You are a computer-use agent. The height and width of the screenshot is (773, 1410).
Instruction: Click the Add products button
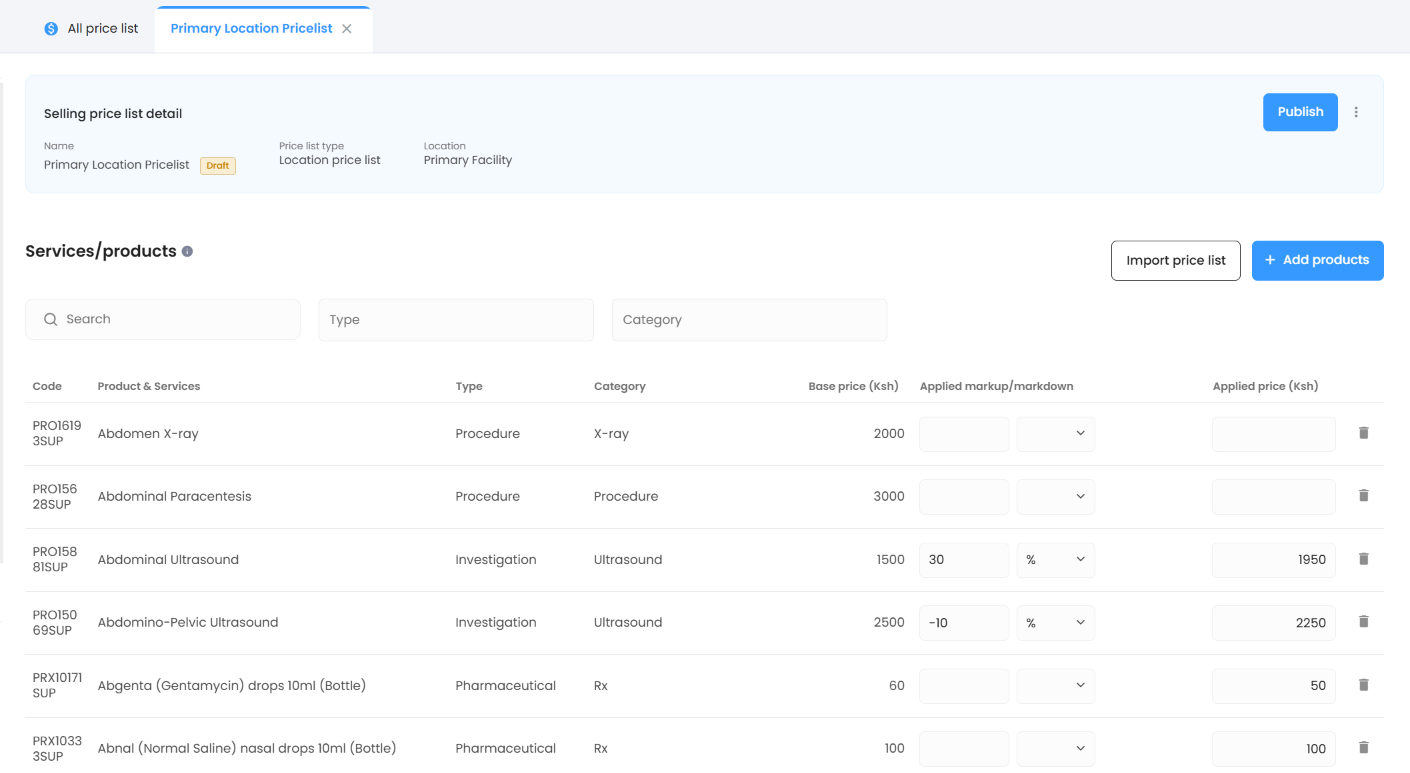pyautogui.click(x=1317, y=260)
